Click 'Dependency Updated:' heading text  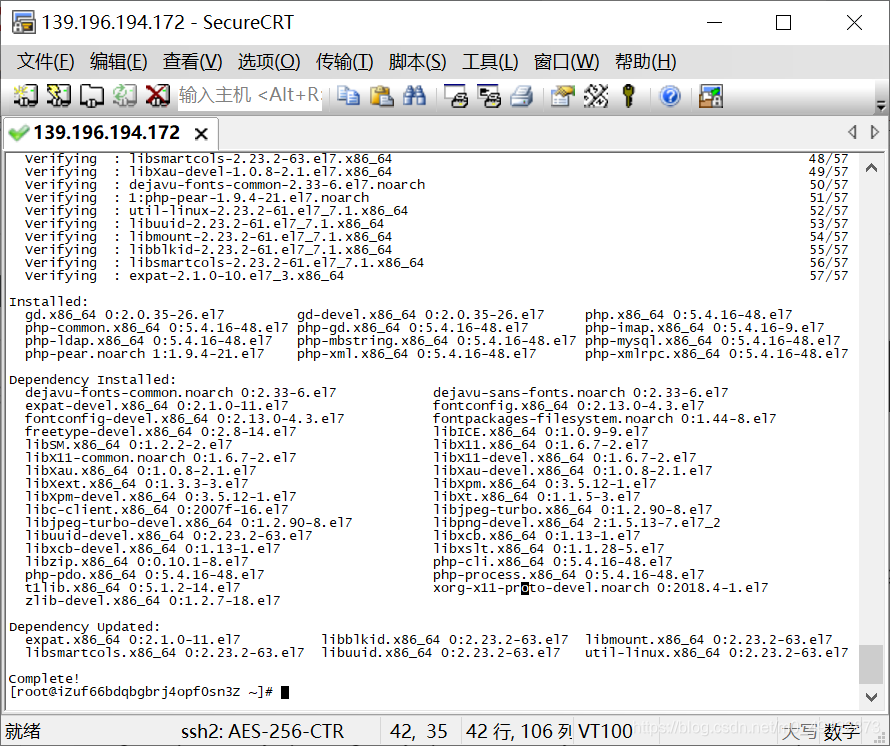[85, 627]
